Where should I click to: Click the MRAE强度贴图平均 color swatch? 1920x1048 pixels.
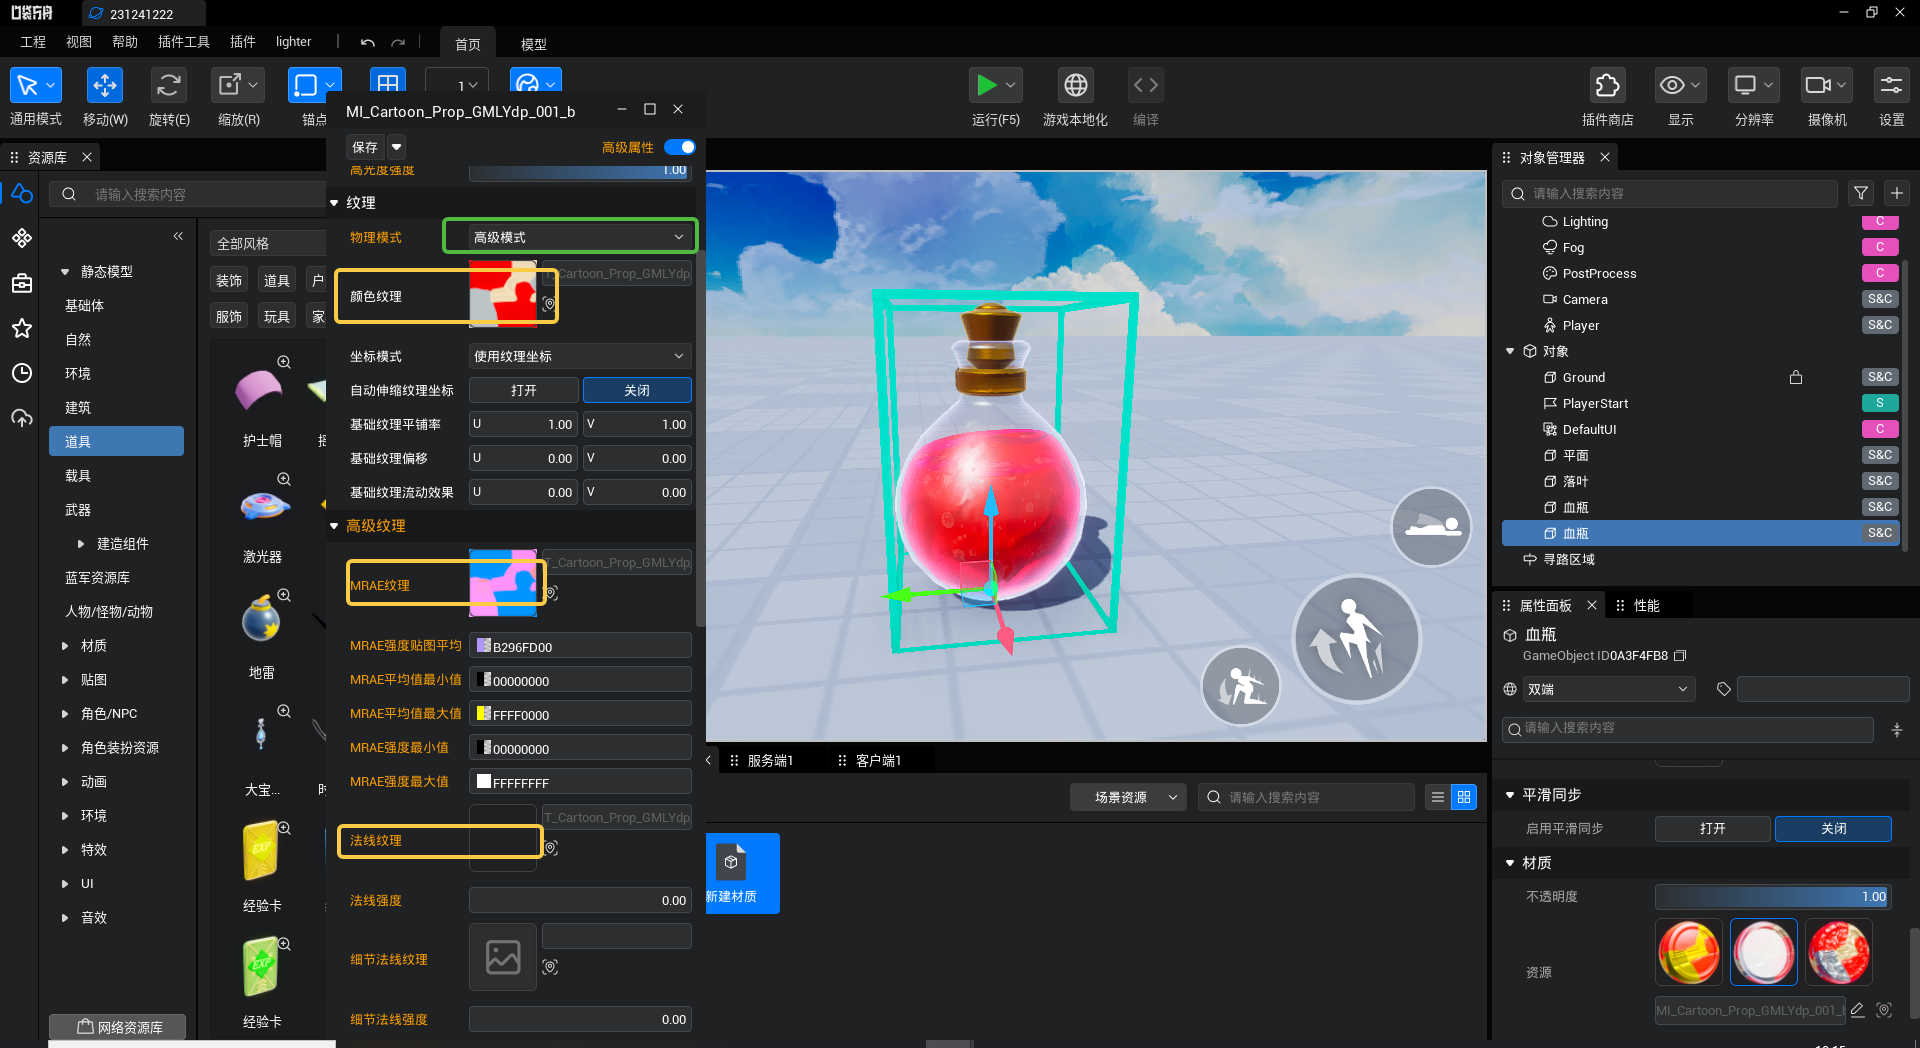(x=484, y=646)
